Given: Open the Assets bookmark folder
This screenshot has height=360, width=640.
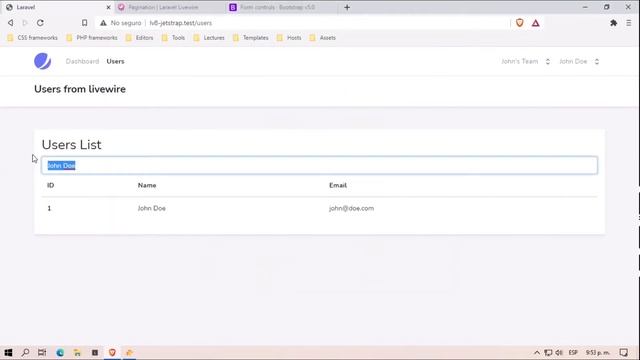Looking at the screenshot, I should [323, 38].
